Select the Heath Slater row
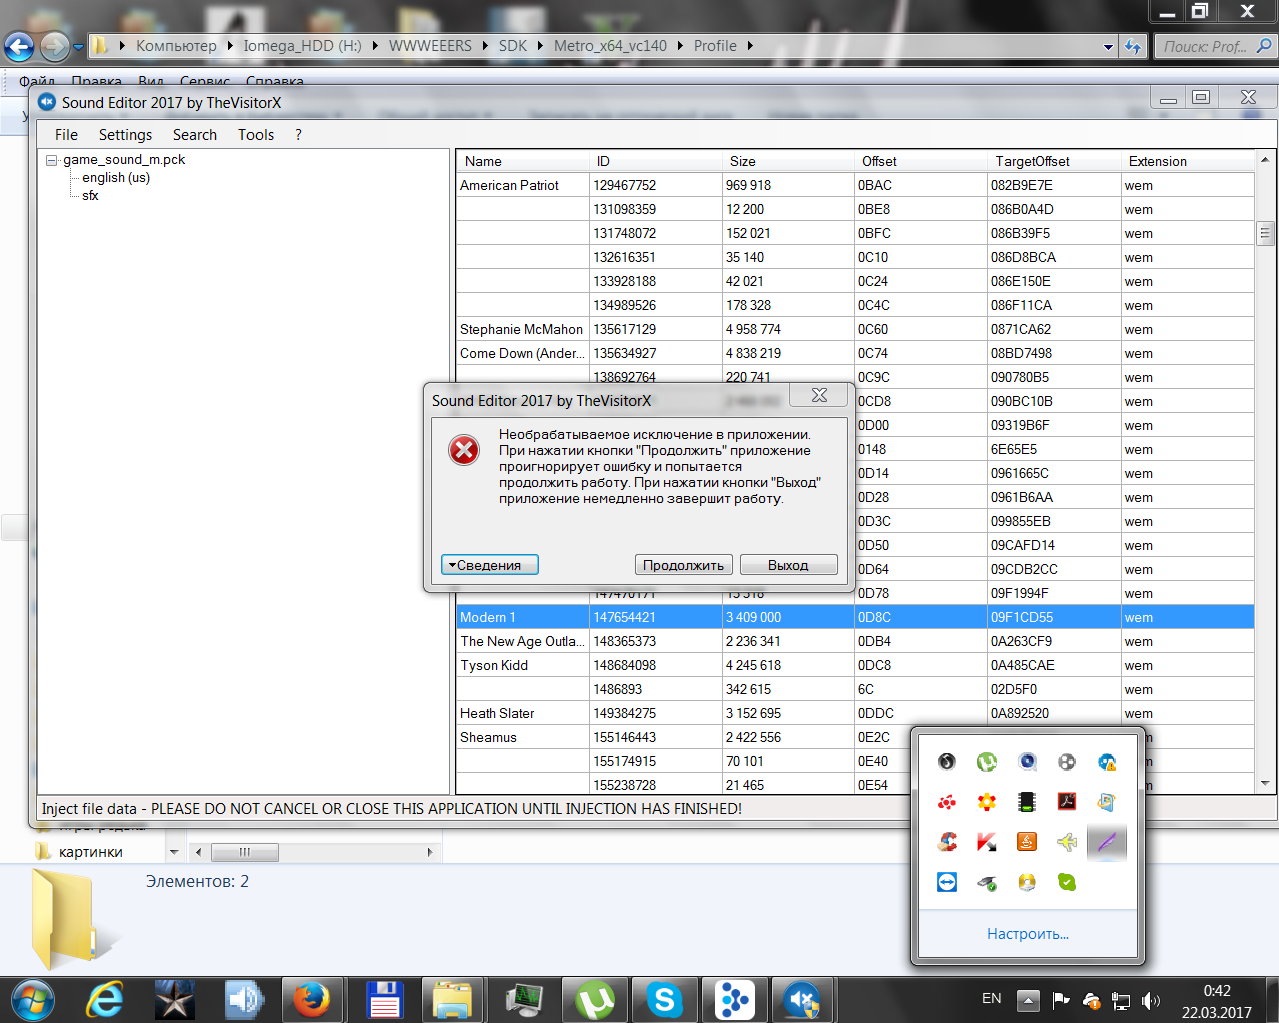The image size is (1279, 1023). tap(855, 713)
